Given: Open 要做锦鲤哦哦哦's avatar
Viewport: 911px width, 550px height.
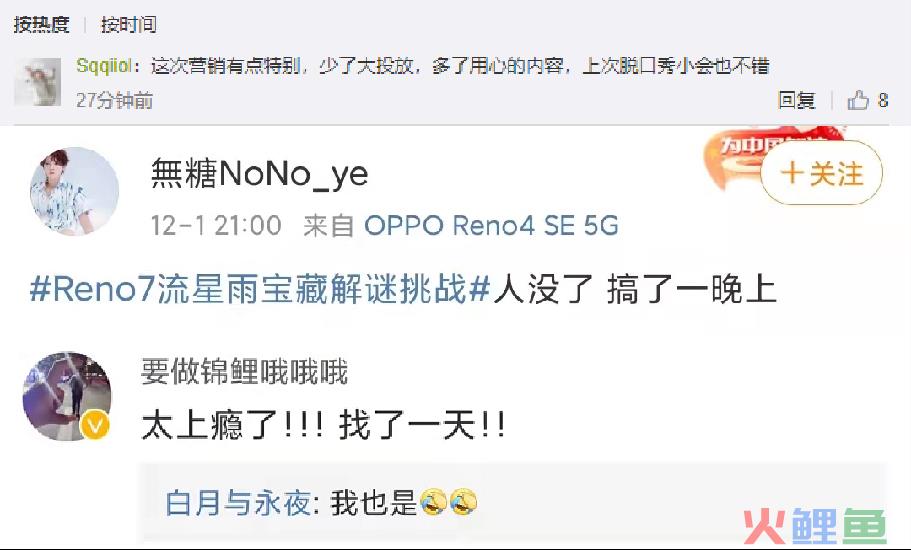Looking at the screenshot, I should tap(67, 396).
